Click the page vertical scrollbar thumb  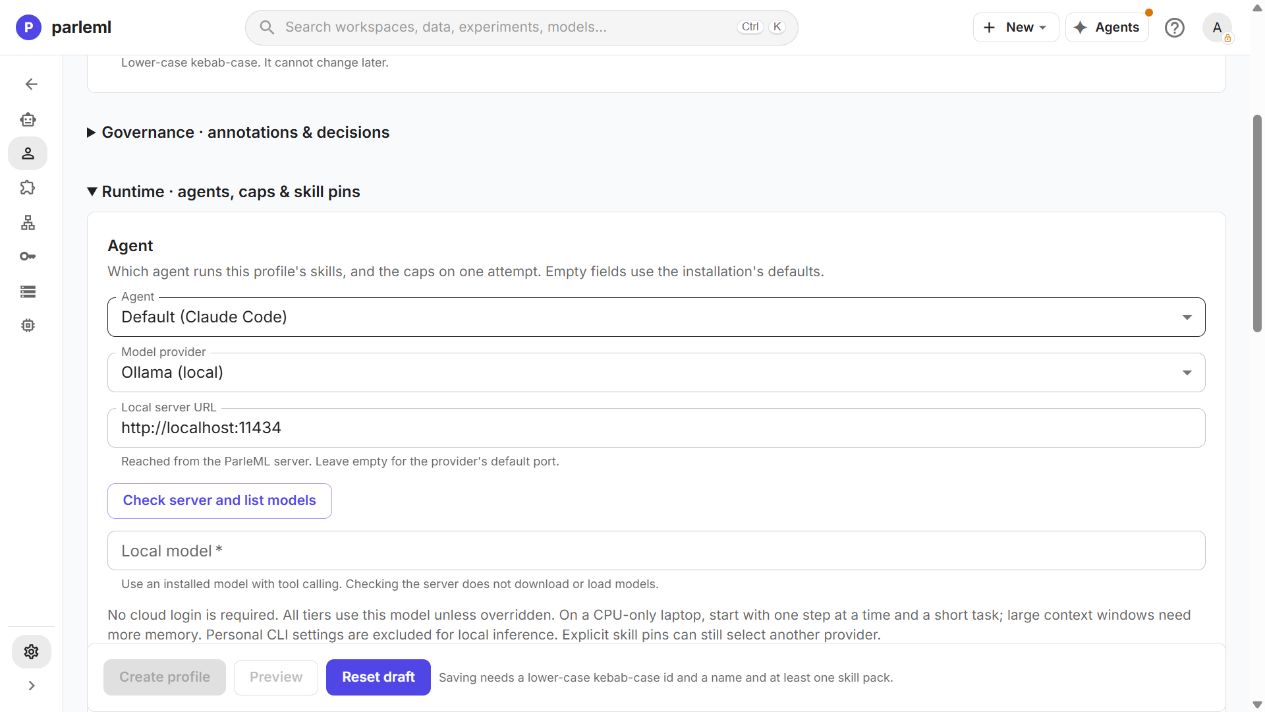tap(1257, 222)
